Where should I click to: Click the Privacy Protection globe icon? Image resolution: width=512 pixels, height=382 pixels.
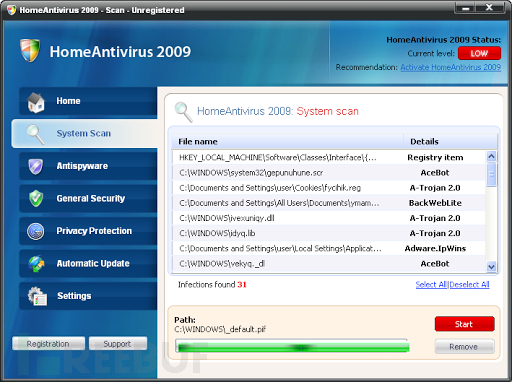click(x=36, y=231)
